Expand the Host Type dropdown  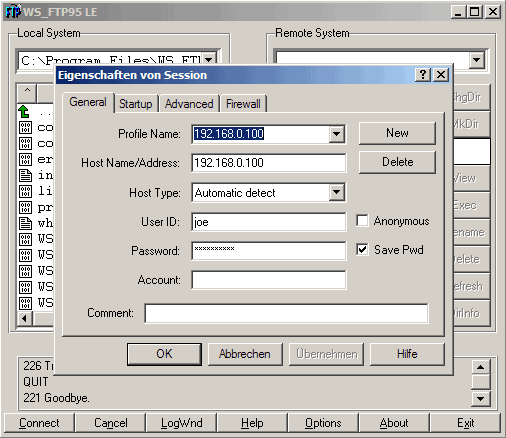337,192
